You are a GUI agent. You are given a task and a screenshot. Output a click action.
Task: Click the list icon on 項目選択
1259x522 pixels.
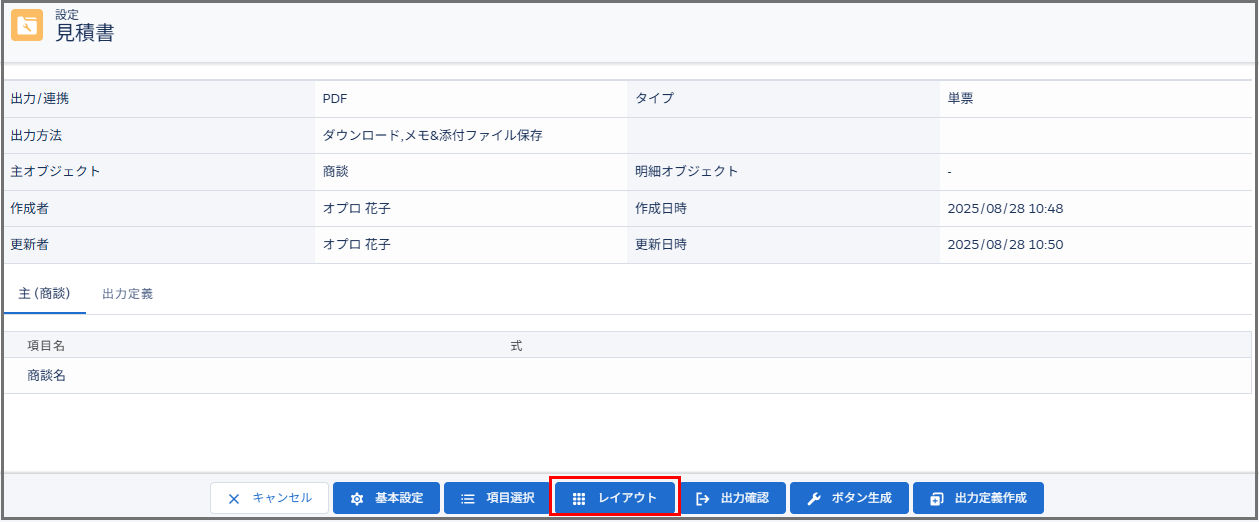click(x=467, y=498)
